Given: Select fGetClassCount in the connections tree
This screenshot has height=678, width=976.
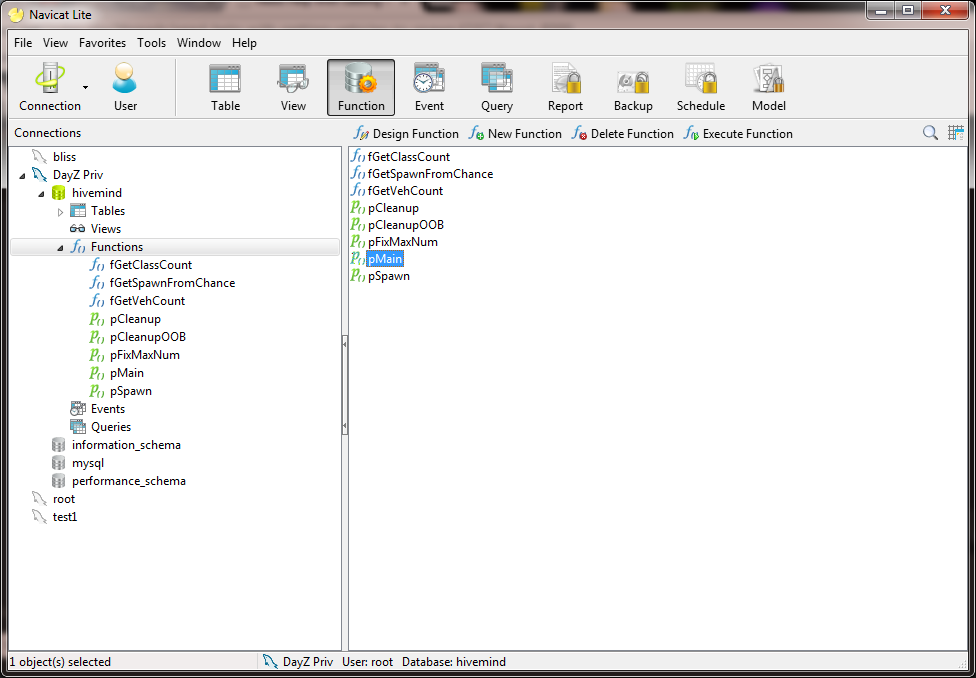Looking at the screenshot, I should click(151, 265).
